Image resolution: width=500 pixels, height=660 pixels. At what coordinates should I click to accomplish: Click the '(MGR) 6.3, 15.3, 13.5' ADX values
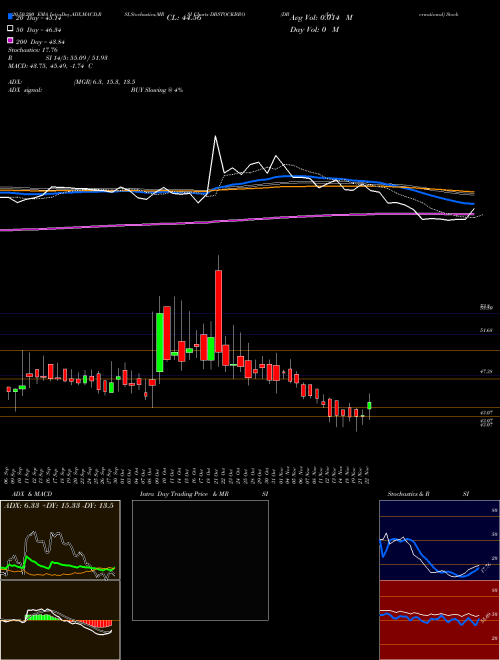pos(104,82)
